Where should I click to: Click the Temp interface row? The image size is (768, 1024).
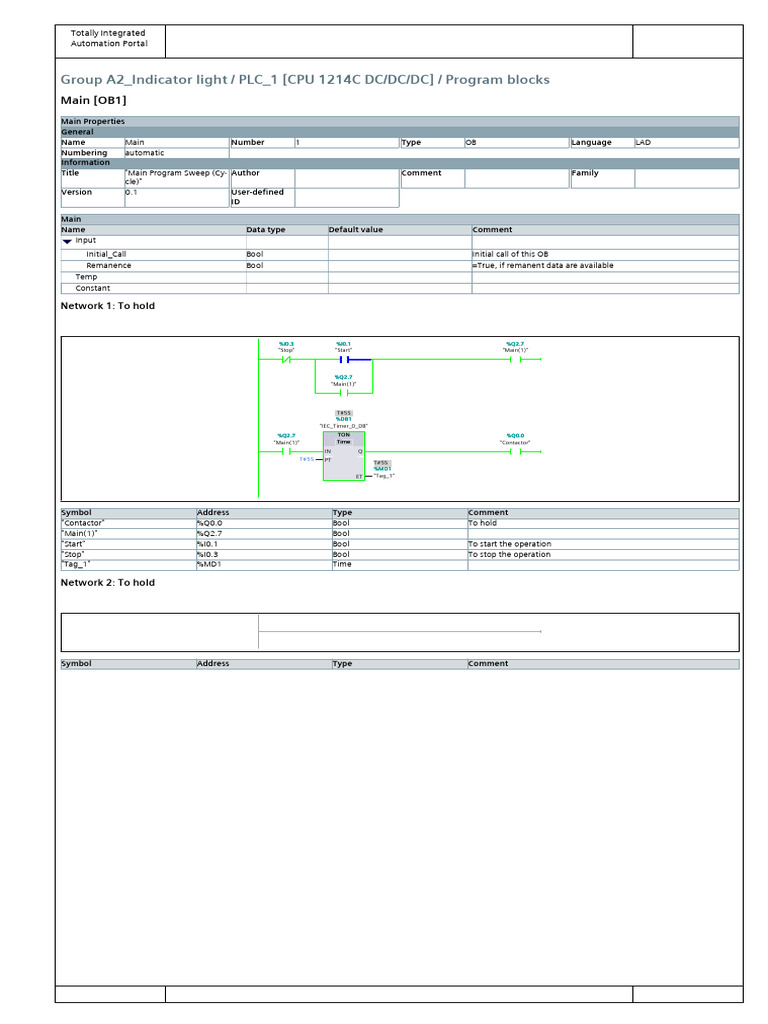point(400,277)
